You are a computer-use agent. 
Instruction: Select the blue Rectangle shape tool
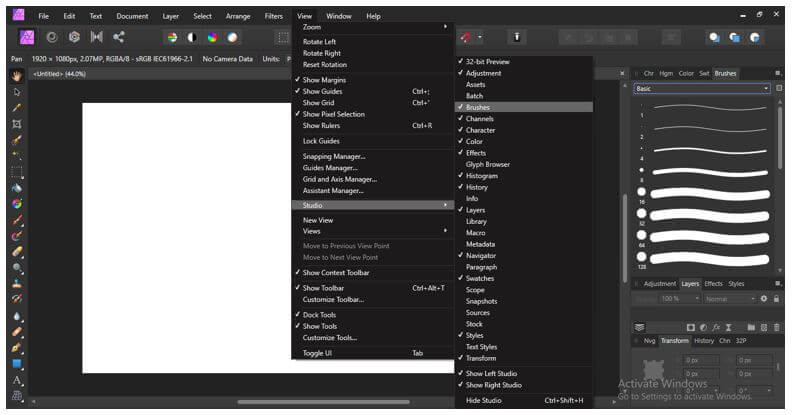click(17, 364)
